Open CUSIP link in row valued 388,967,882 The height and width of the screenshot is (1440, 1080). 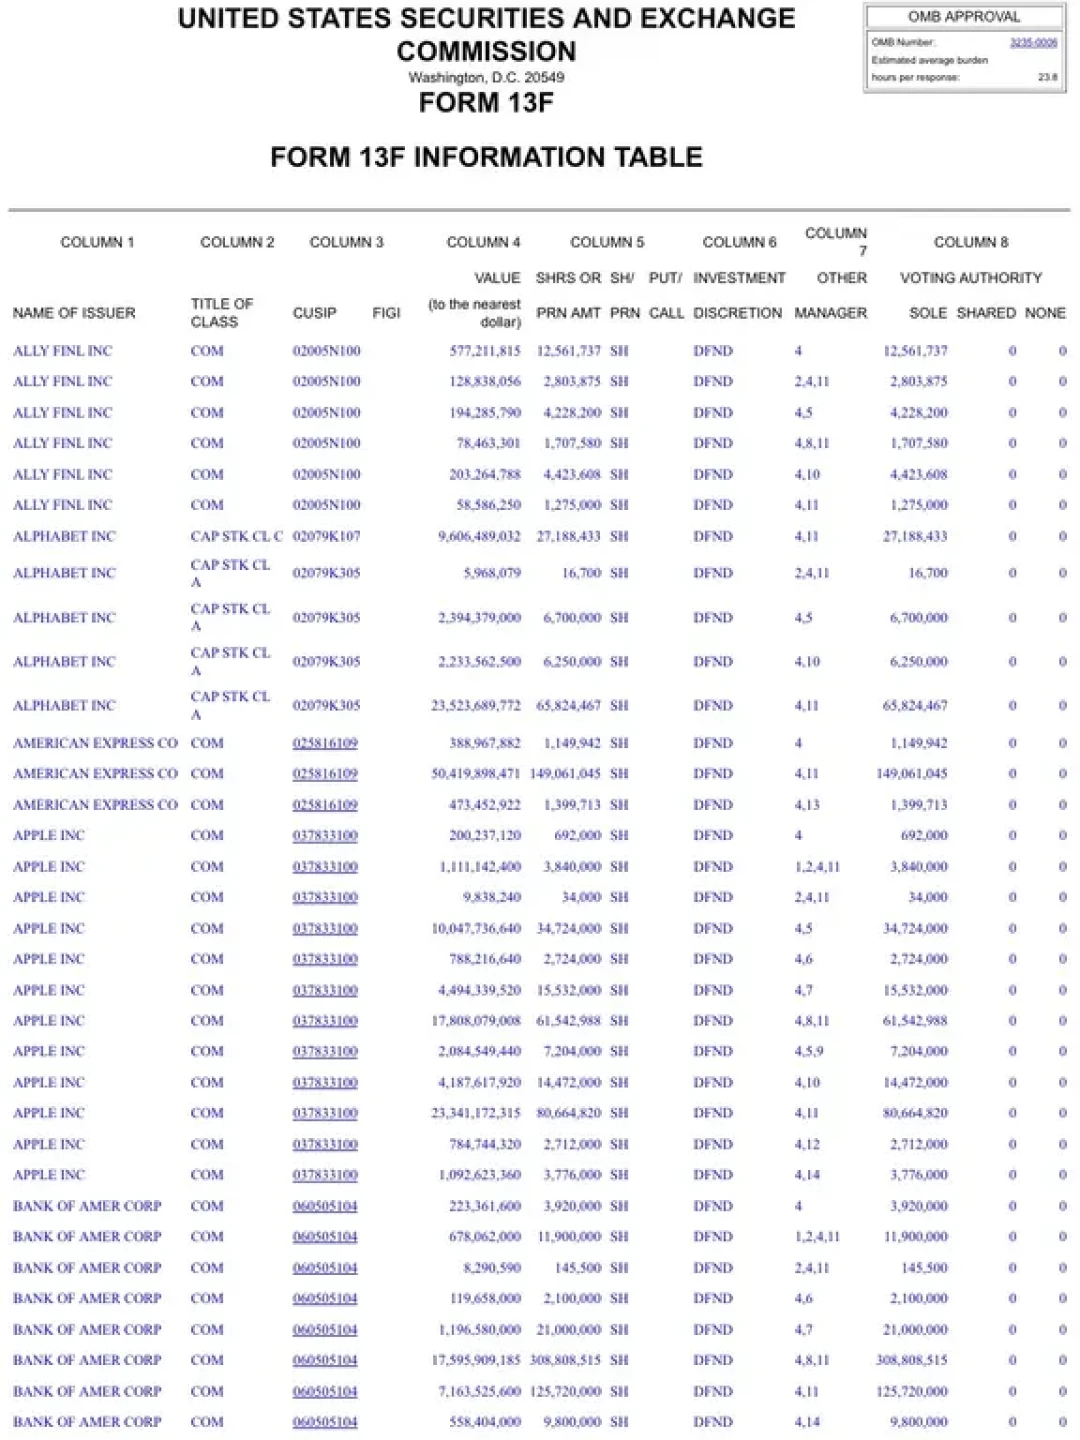[325, 743]
